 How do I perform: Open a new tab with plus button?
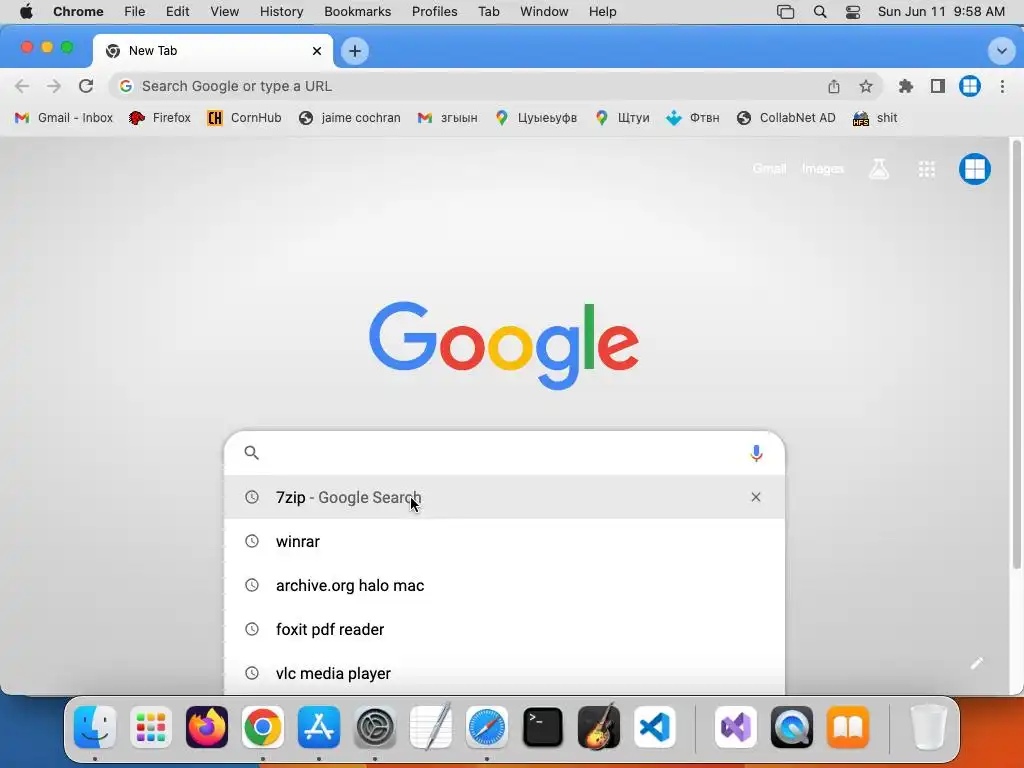coord(355,51)
